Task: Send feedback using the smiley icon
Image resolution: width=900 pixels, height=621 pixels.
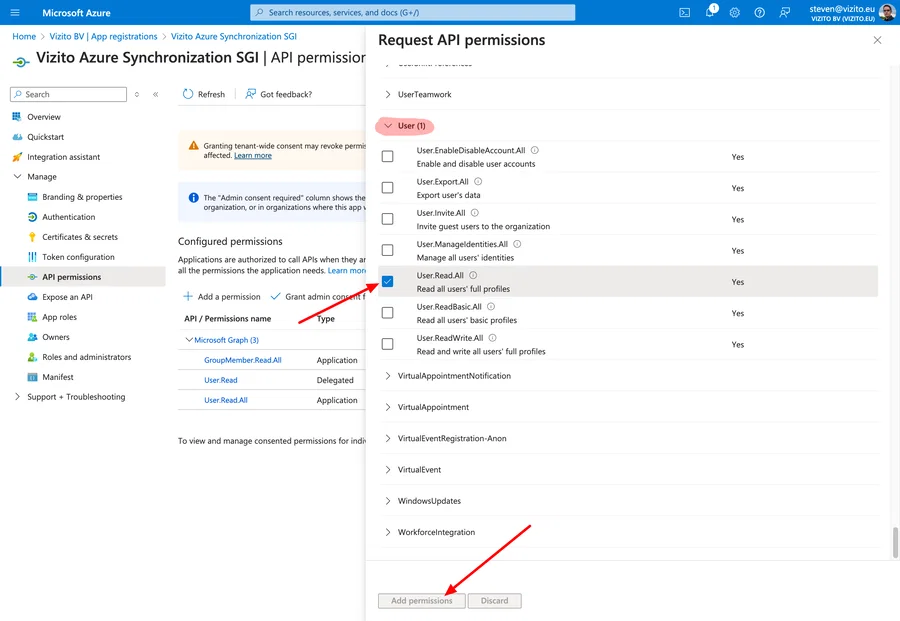Action: tap(783, 12)
